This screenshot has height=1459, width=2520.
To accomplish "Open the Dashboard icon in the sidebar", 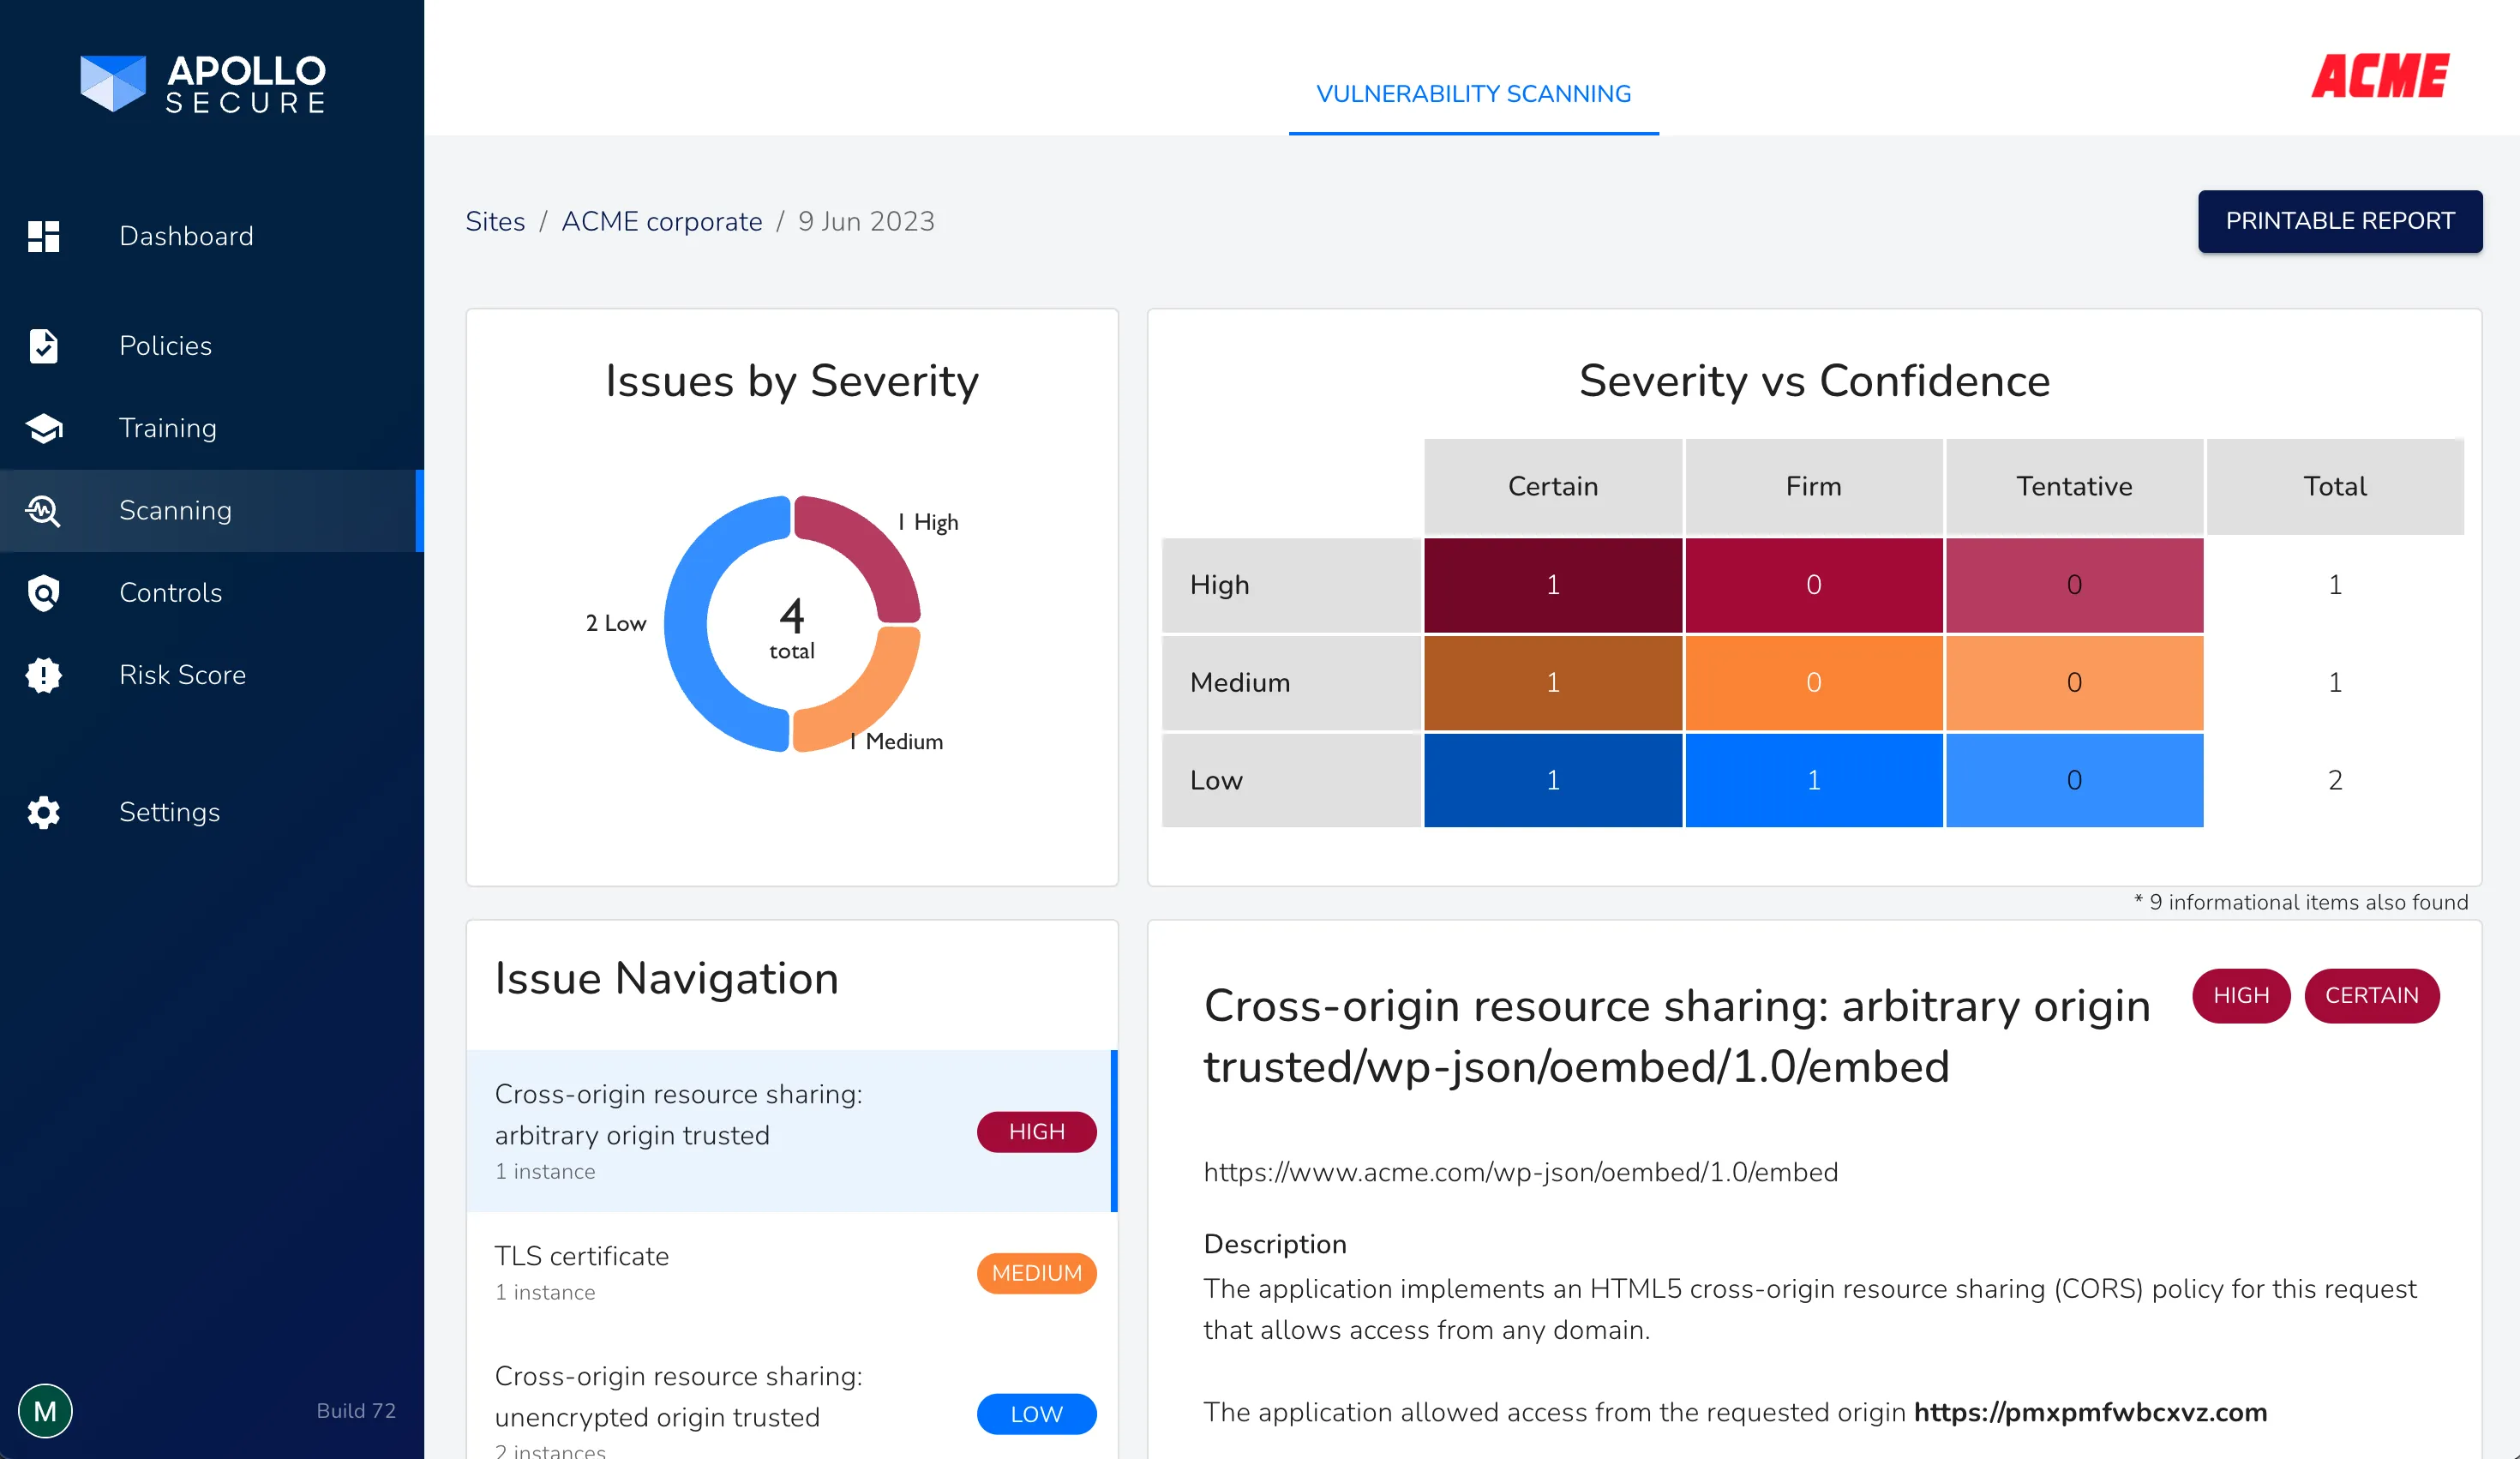I will (x=44, y=237).
